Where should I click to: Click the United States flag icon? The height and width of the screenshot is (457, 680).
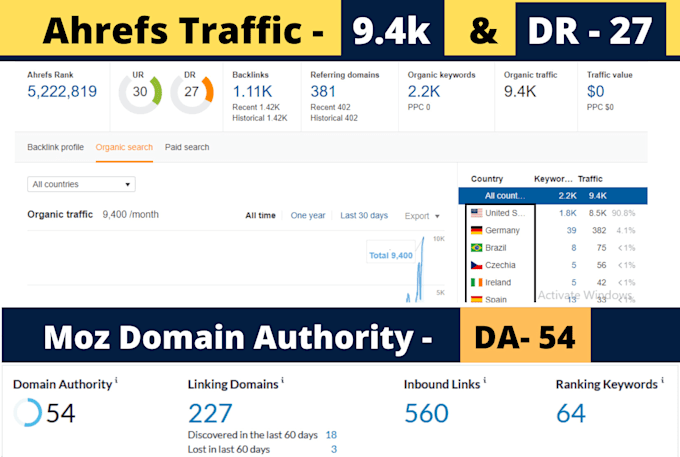pos(477,213)
